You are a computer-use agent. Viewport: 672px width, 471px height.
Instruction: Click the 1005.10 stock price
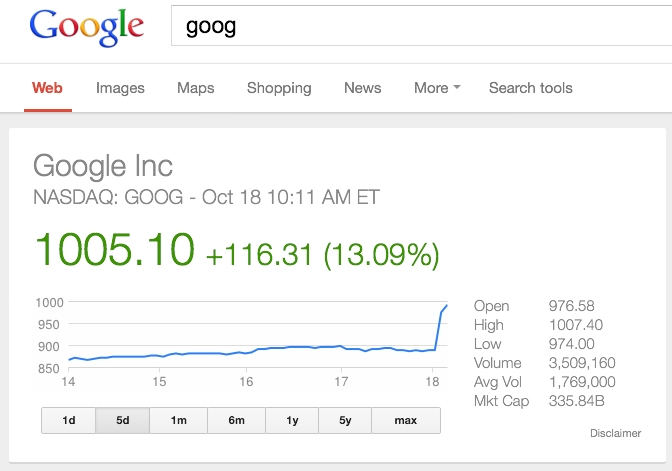[114, 249]
